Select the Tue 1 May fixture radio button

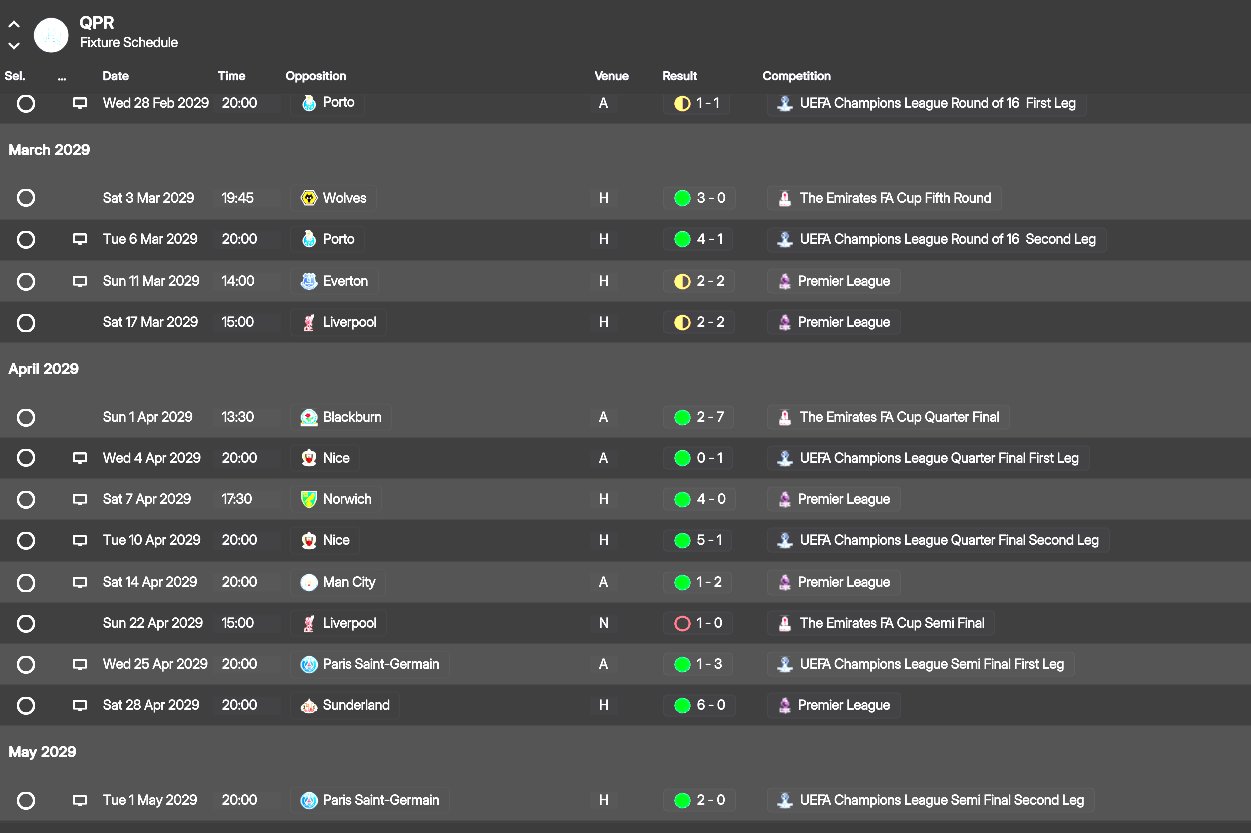[x=26, y=801]
